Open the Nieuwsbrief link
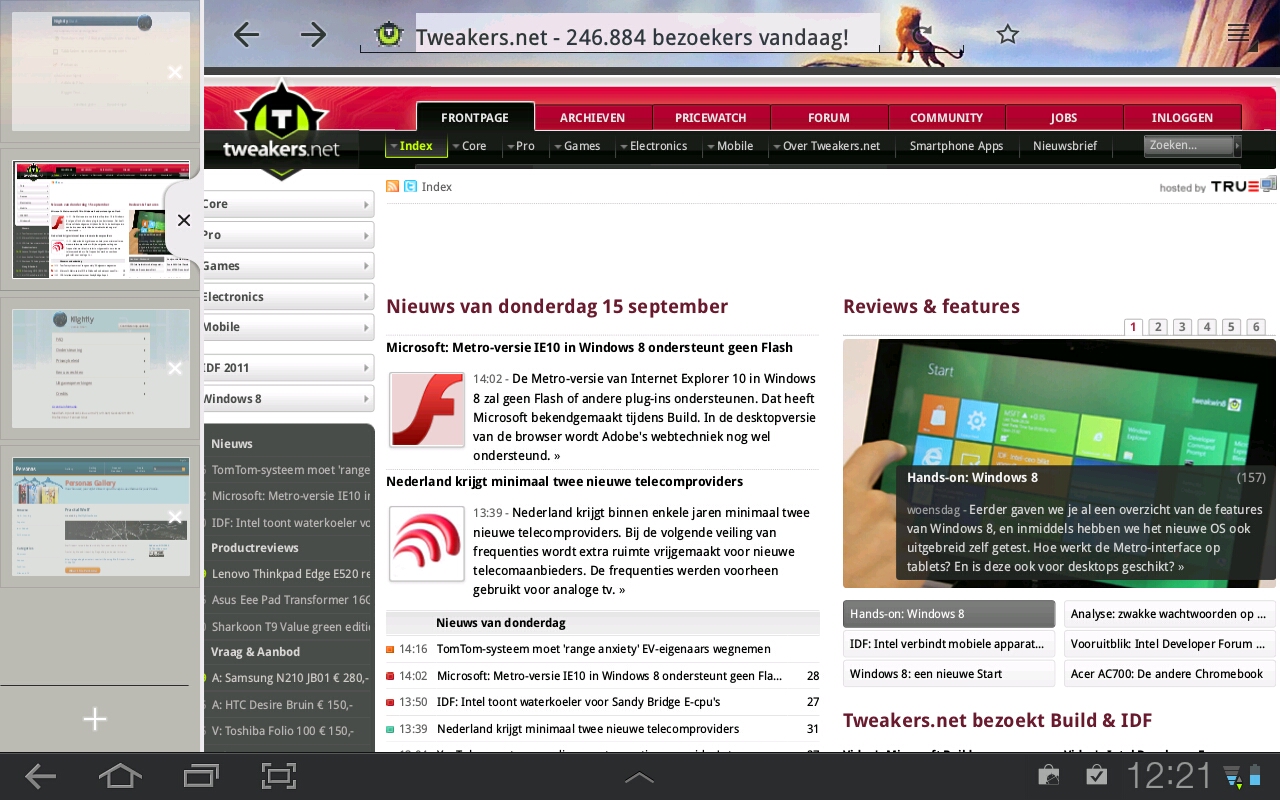 1065,146
